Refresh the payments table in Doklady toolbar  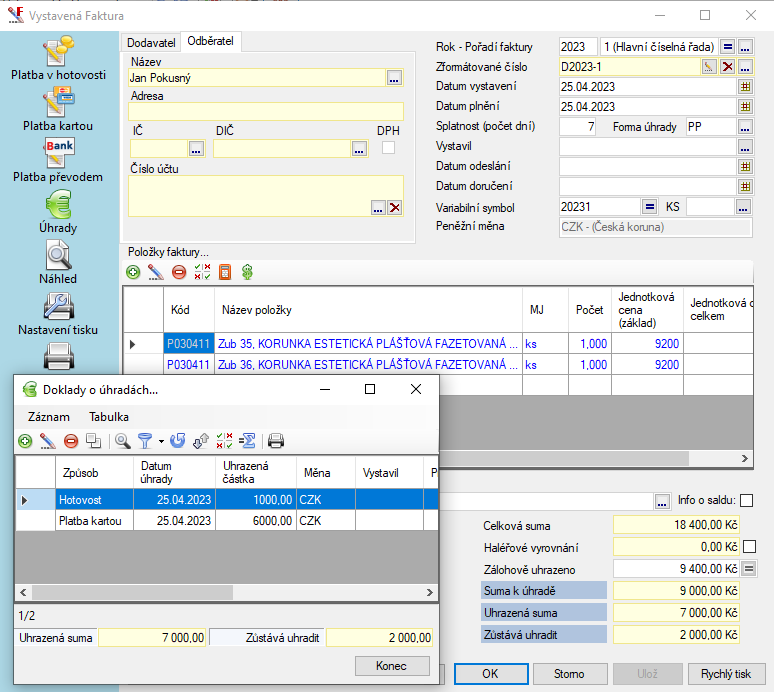[178, 441]
